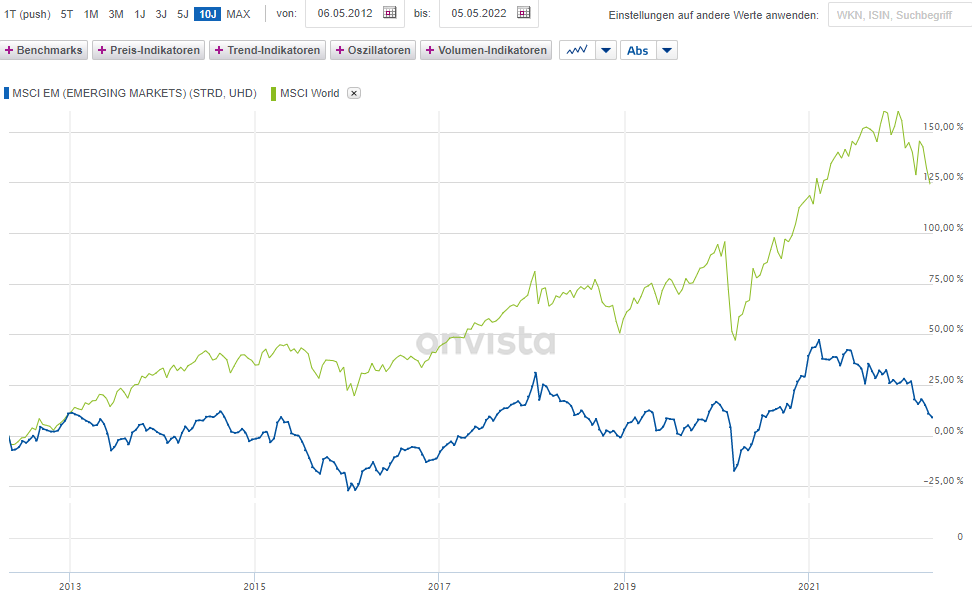Open the Trend-Indikatoren menu

[267, 50]
